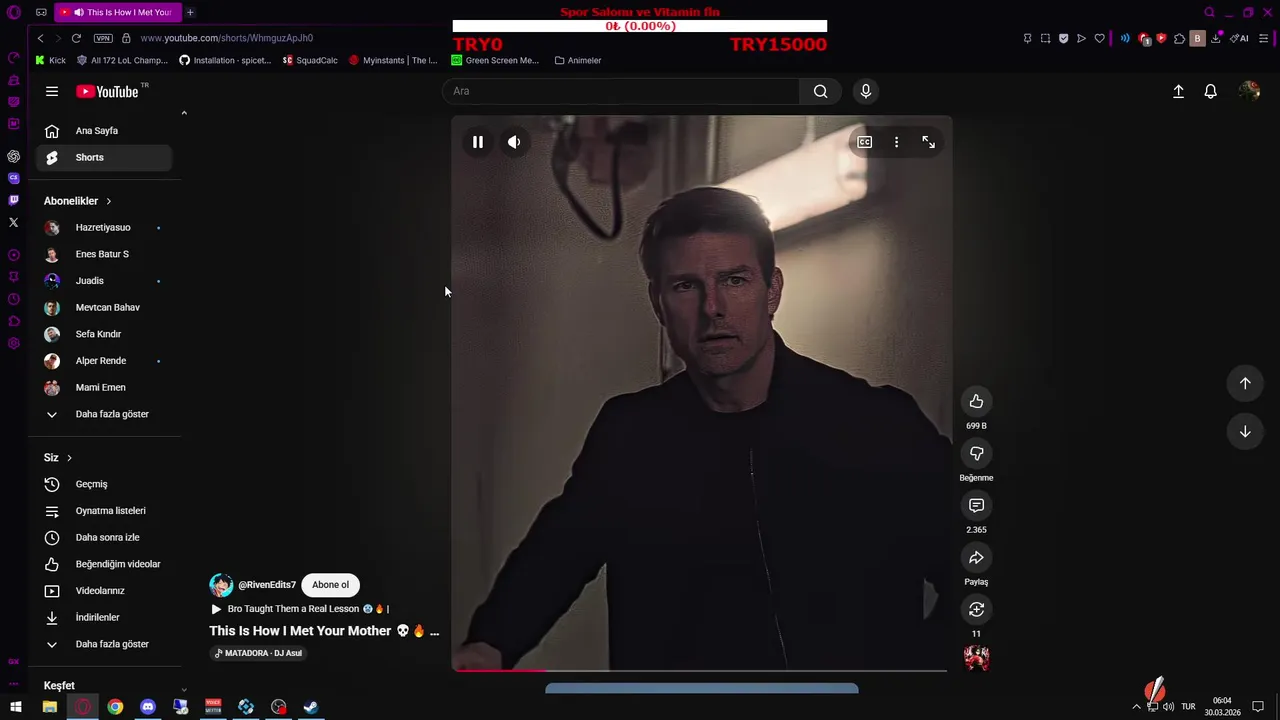Viewport: 1280px width, 720px height.
Task: Open SquadCalc bookmark
Action: [x=310, y=60]
